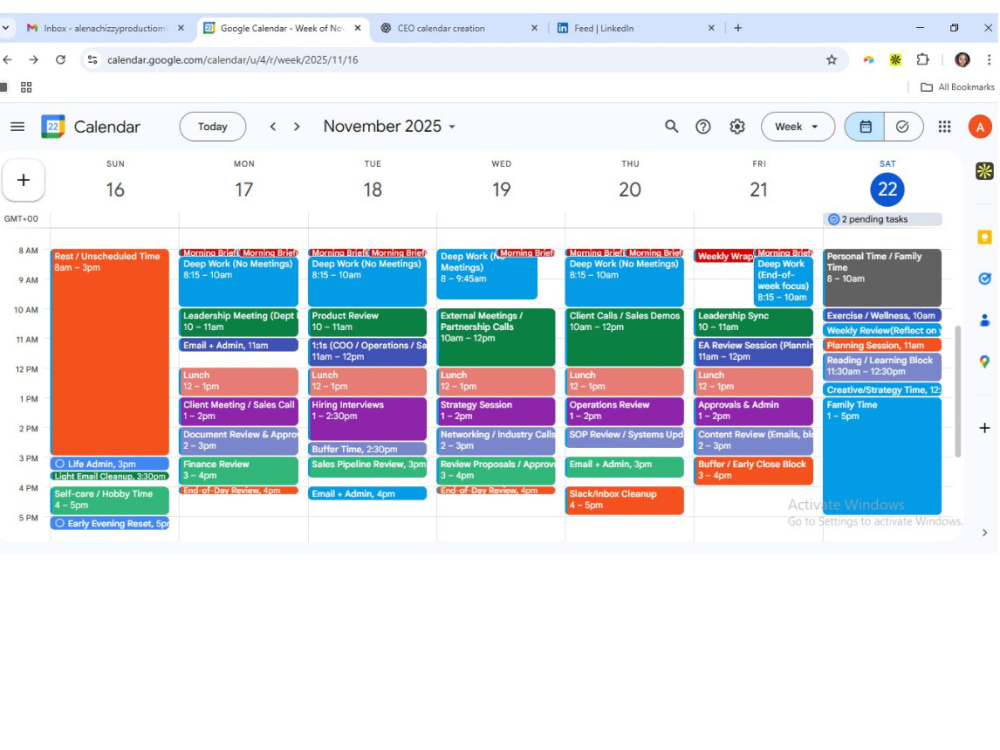The width and height of the screenshot is (1000, 750).
Task: Open Chrome three-dot menu
Action: pyautogui.click(x=989, y=60)
